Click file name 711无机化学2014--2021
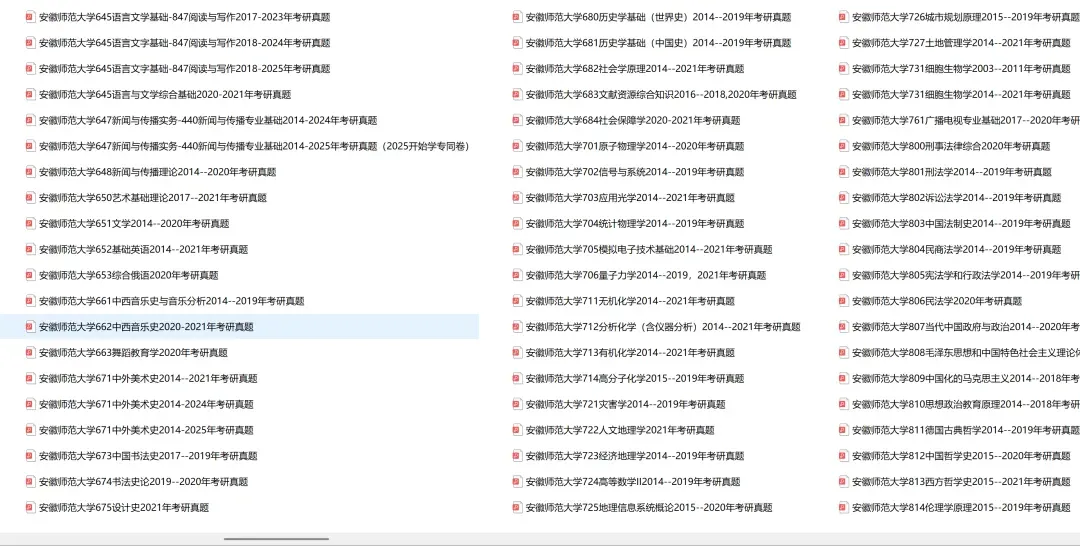 point(630,301)
